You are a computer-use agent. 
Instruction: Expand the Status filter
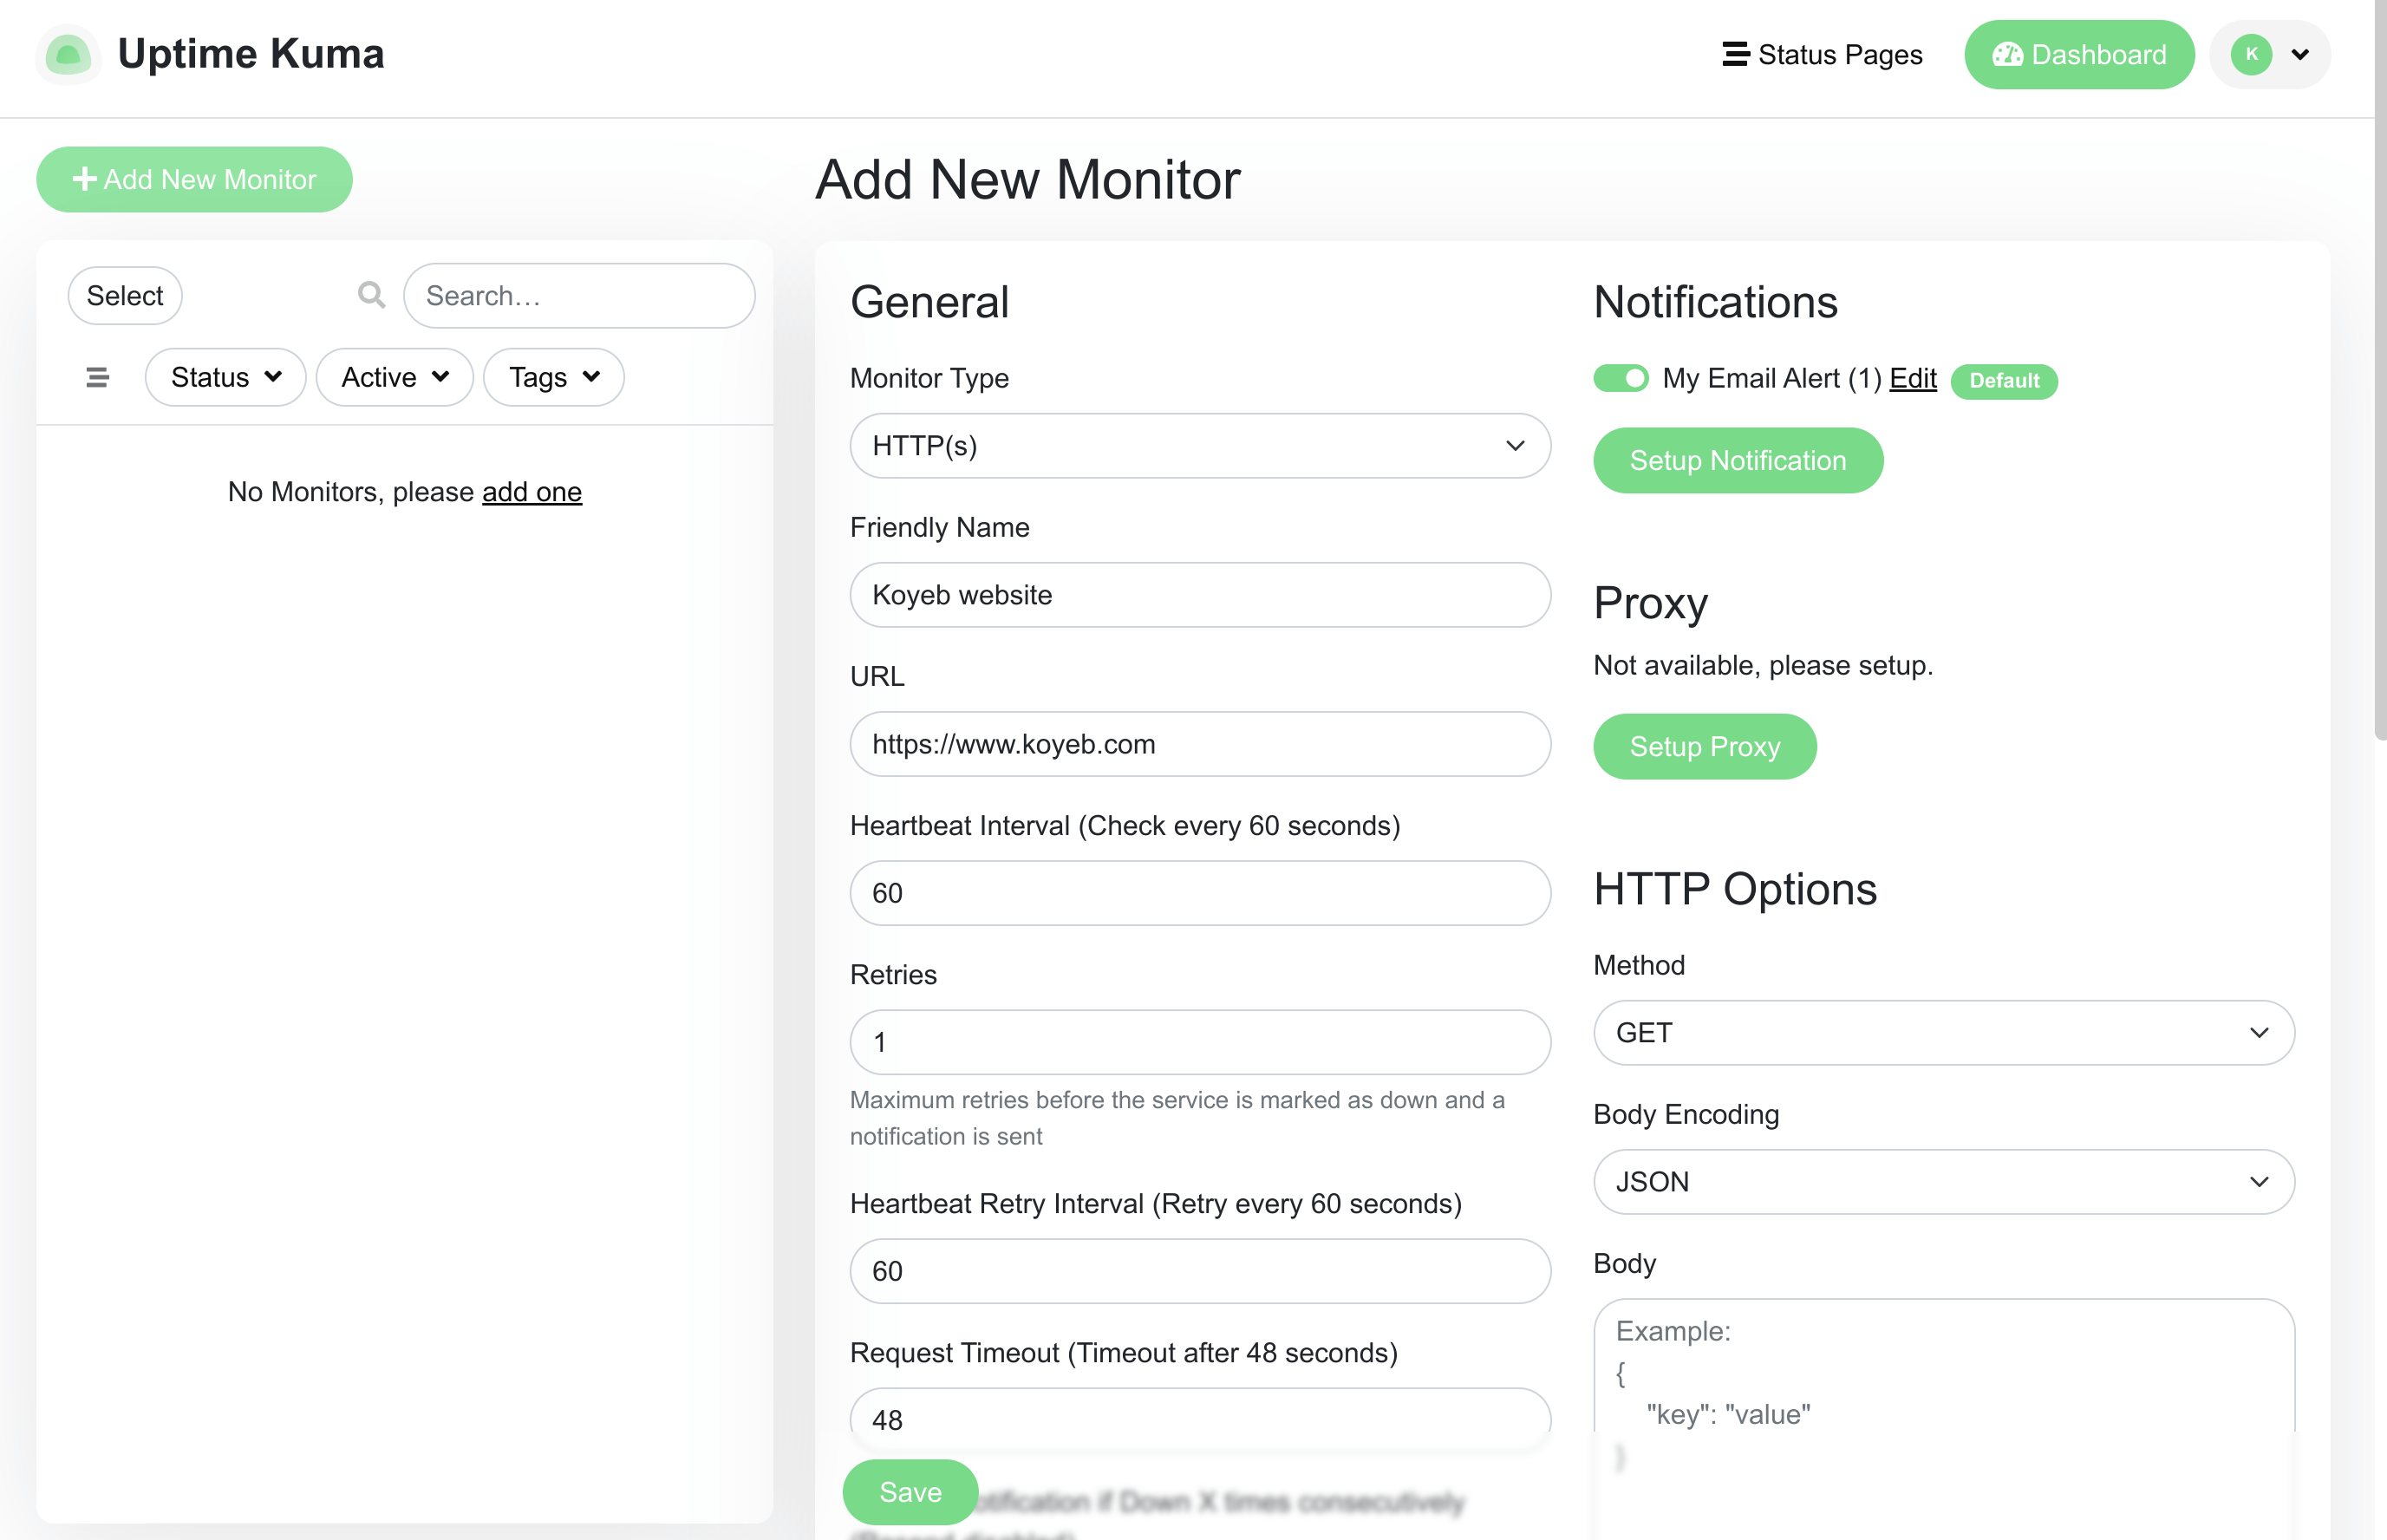[225, 377]
